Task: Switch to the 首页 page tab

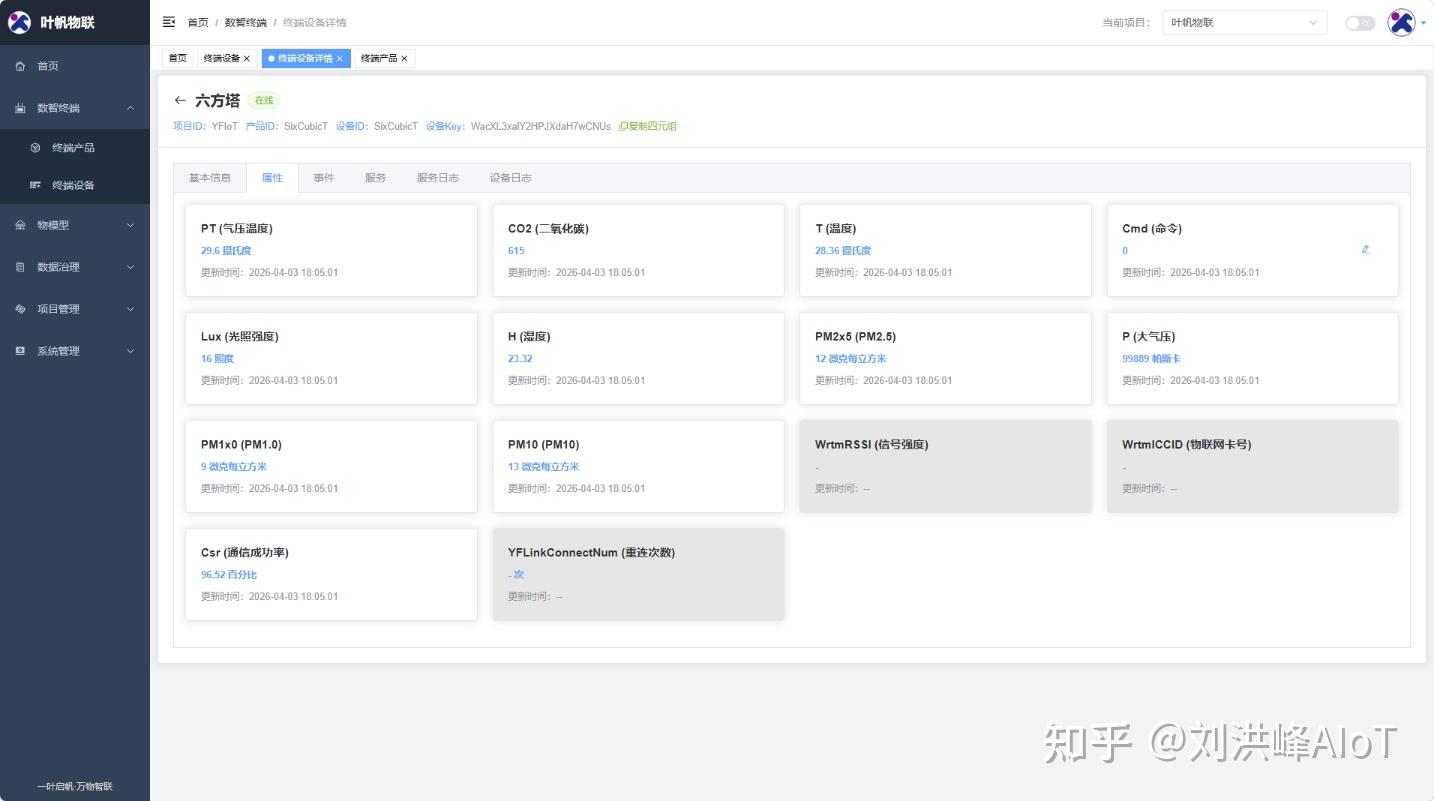Action: coord(178,59)
